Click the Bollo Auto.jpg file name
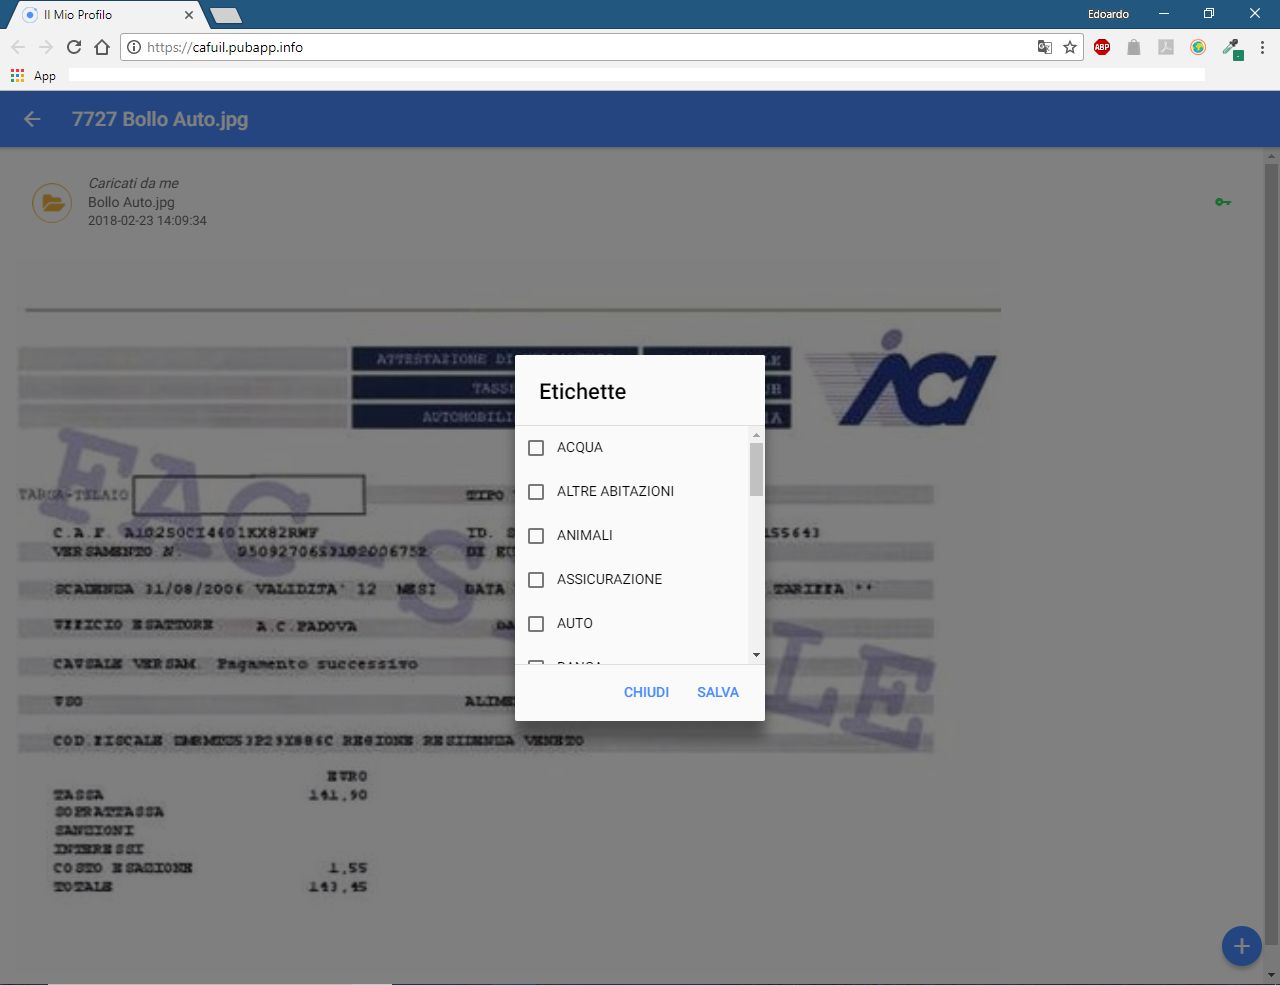The width and height of the screenshot is (1280, 985). coord(131,202)
